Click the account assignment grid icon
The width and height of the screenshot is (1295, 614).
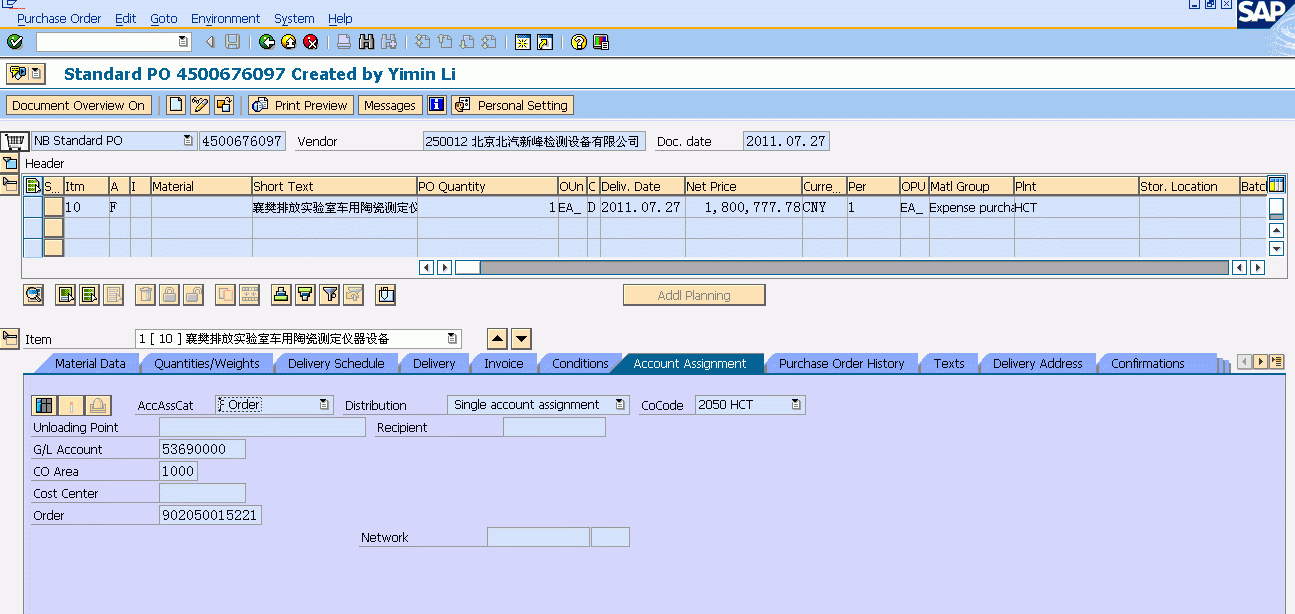43,405
